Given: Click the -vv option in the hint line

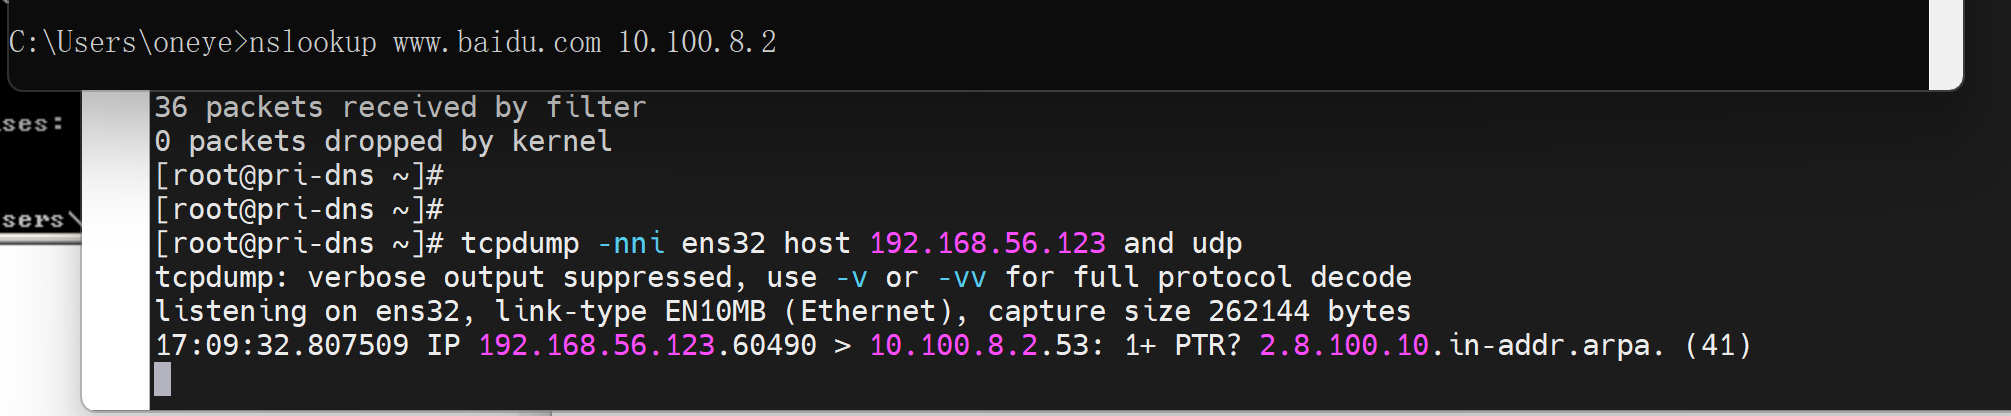Looking at the screenshot, I should (961, 278).
